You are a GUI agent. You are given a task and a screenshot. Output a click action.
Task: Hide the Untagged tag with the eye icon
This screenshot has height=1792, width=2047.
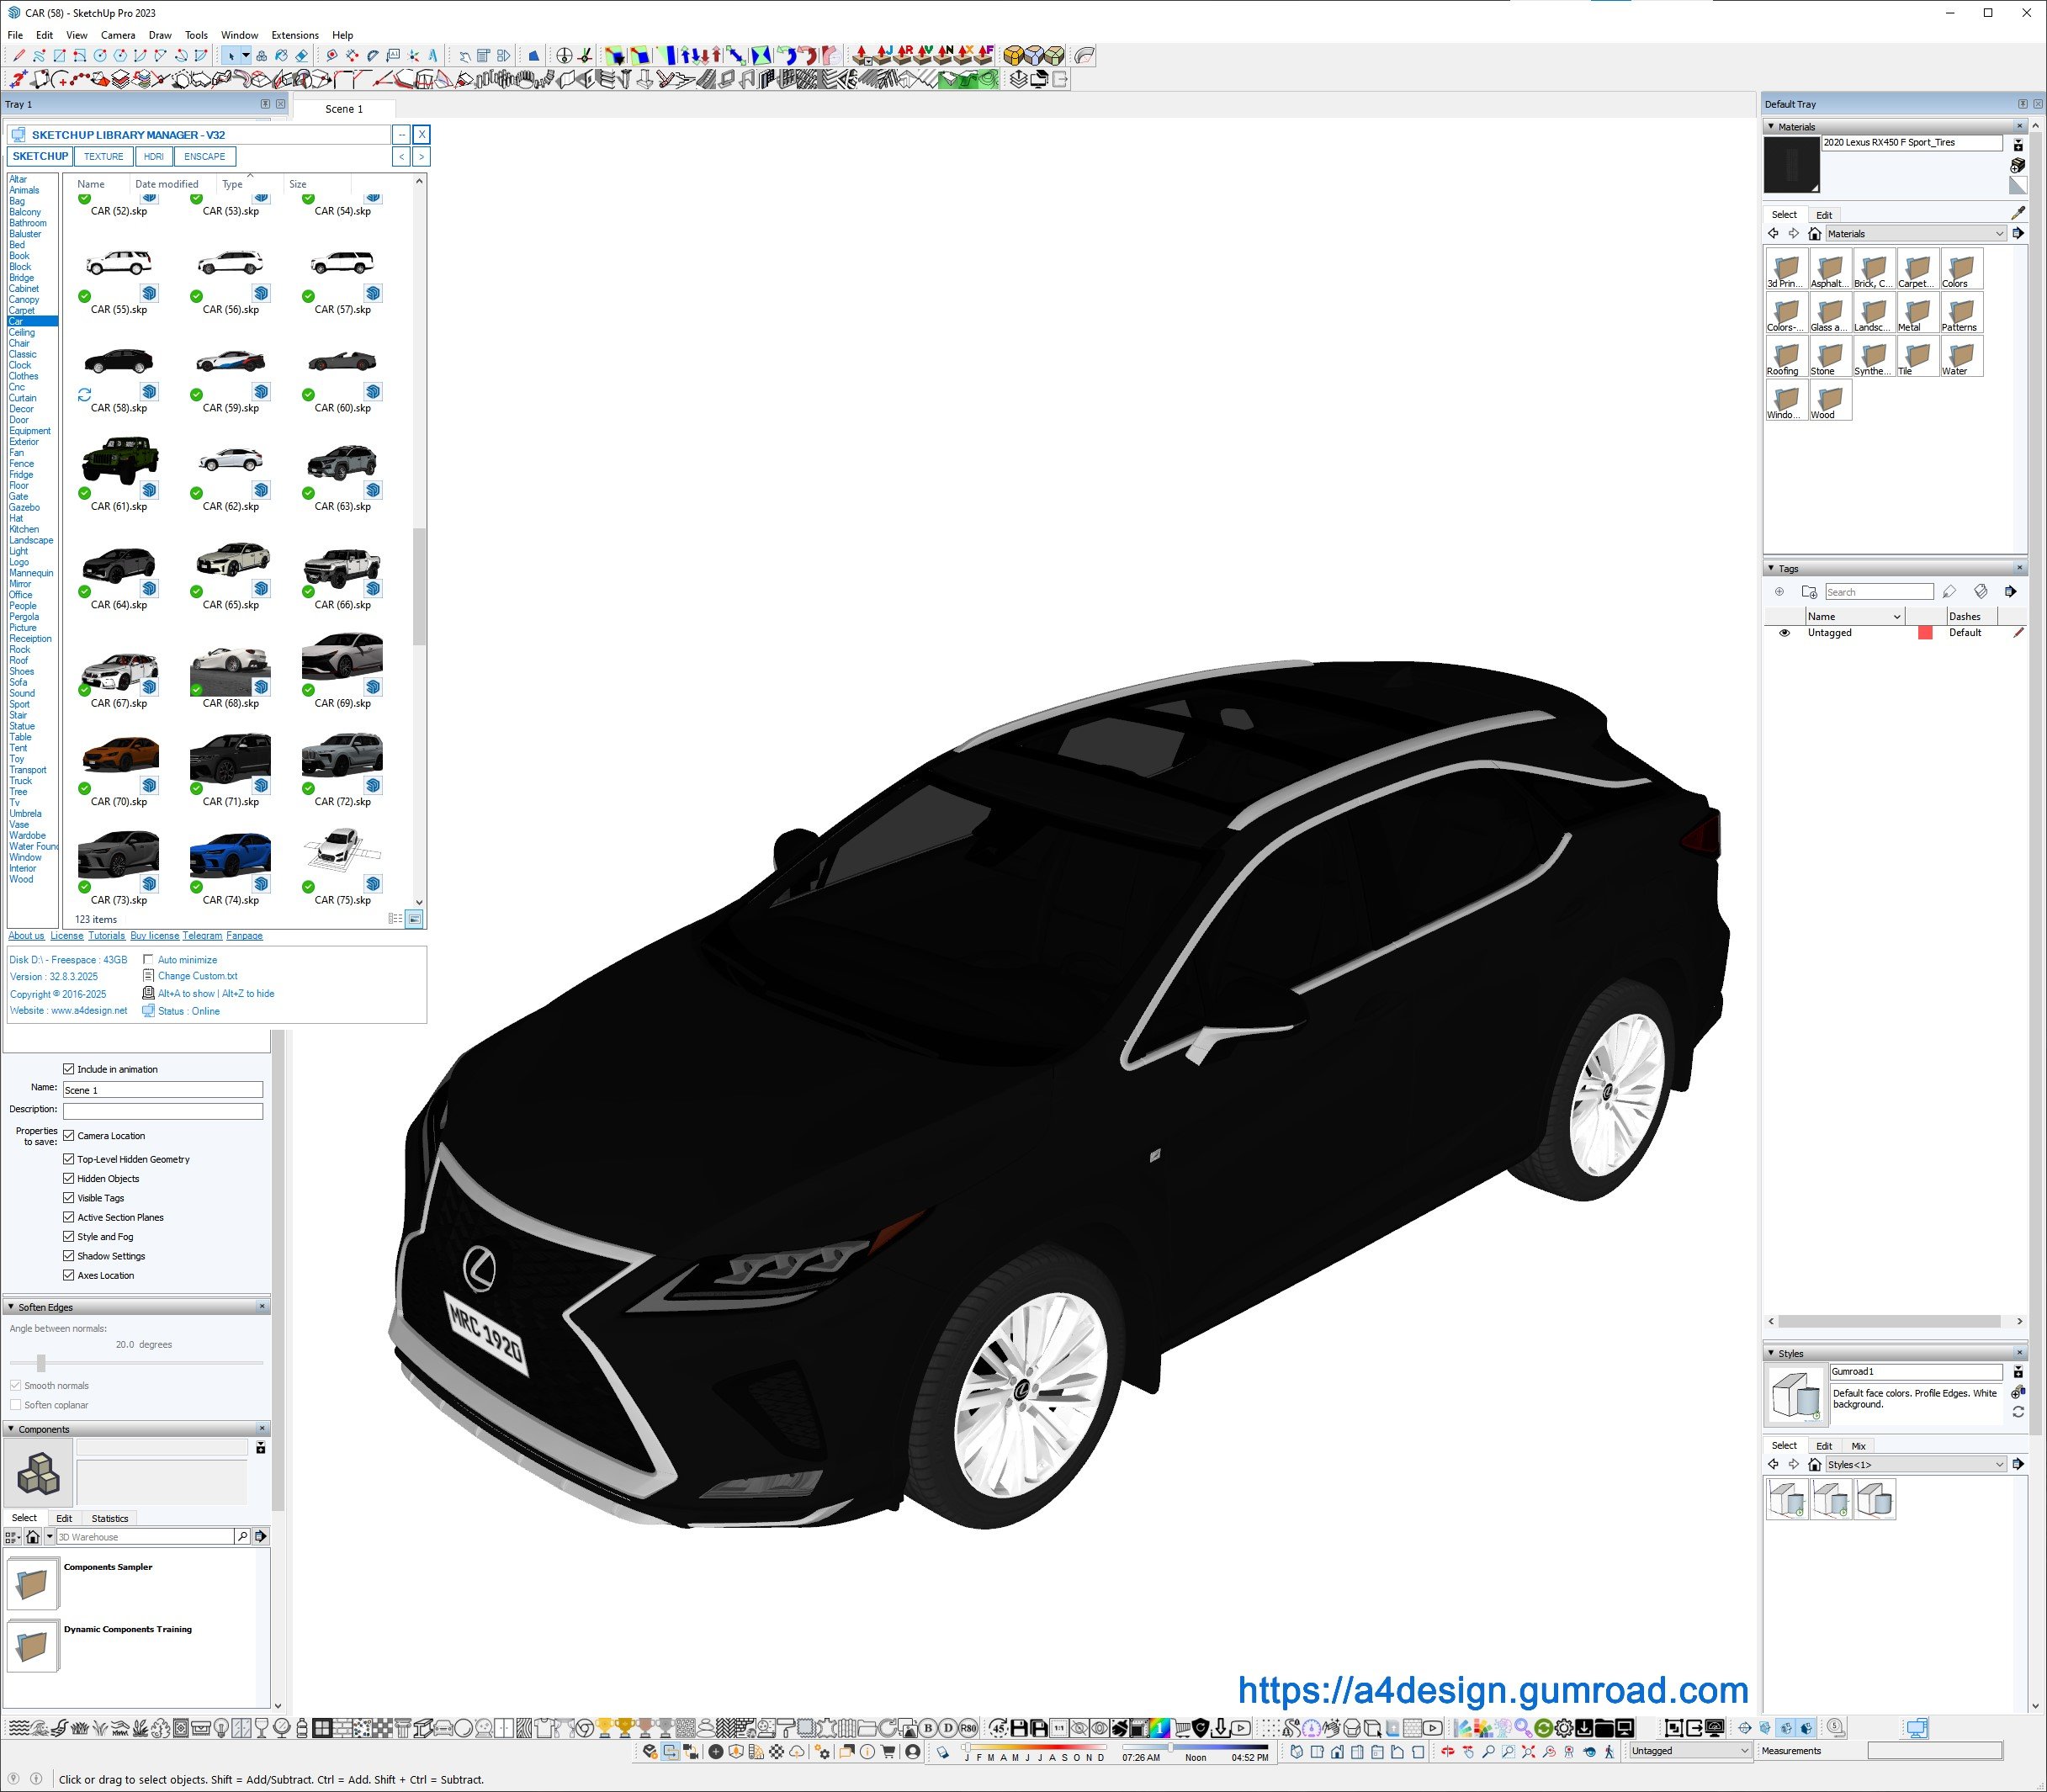(1784, 633)
